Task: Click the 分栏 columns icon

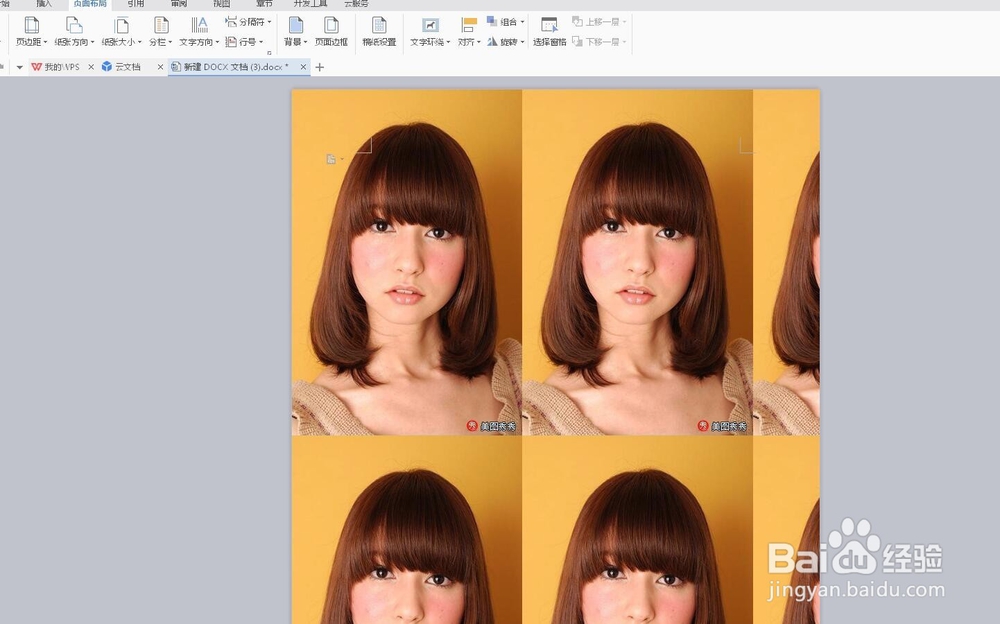Action: pyautogui.click(x=161, y=26)
